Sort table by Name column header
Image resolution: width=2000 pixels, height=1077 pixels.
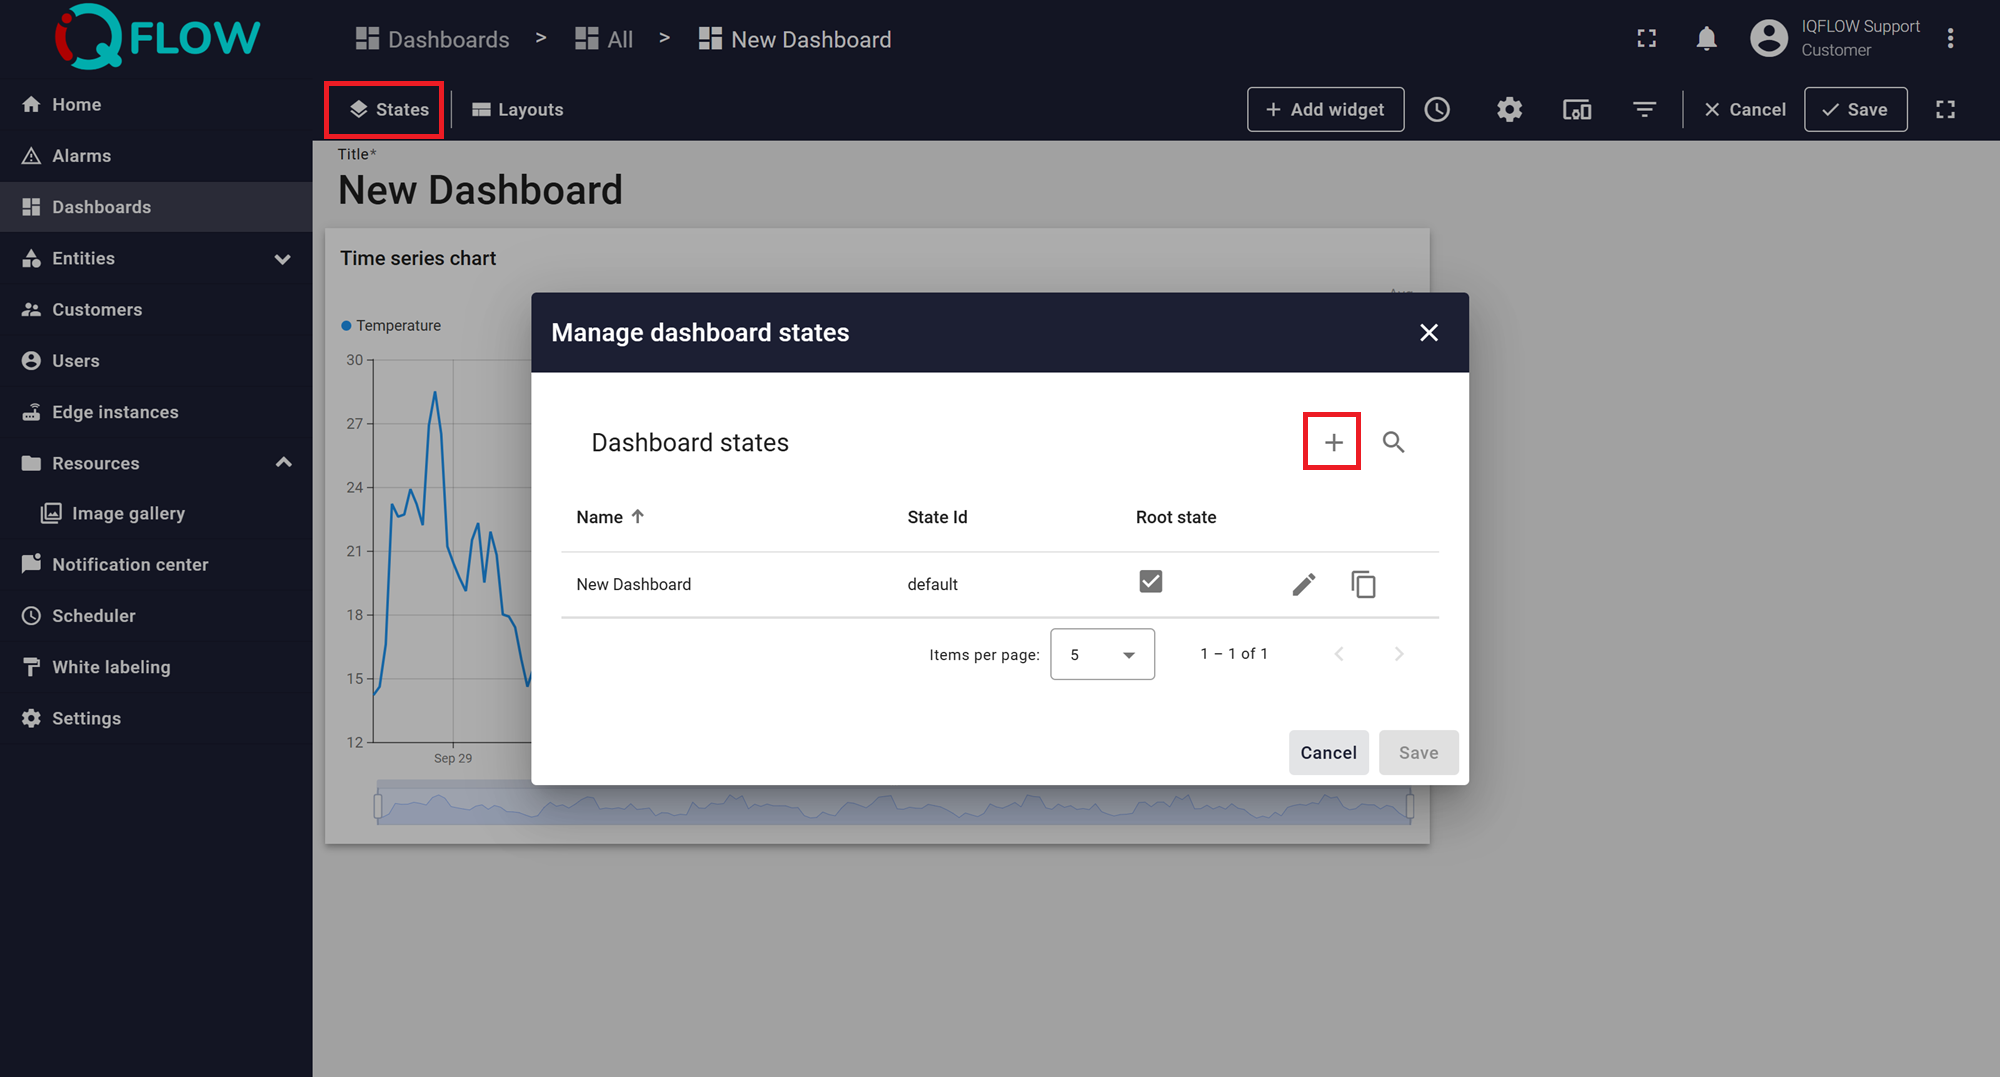coord(600,517)
